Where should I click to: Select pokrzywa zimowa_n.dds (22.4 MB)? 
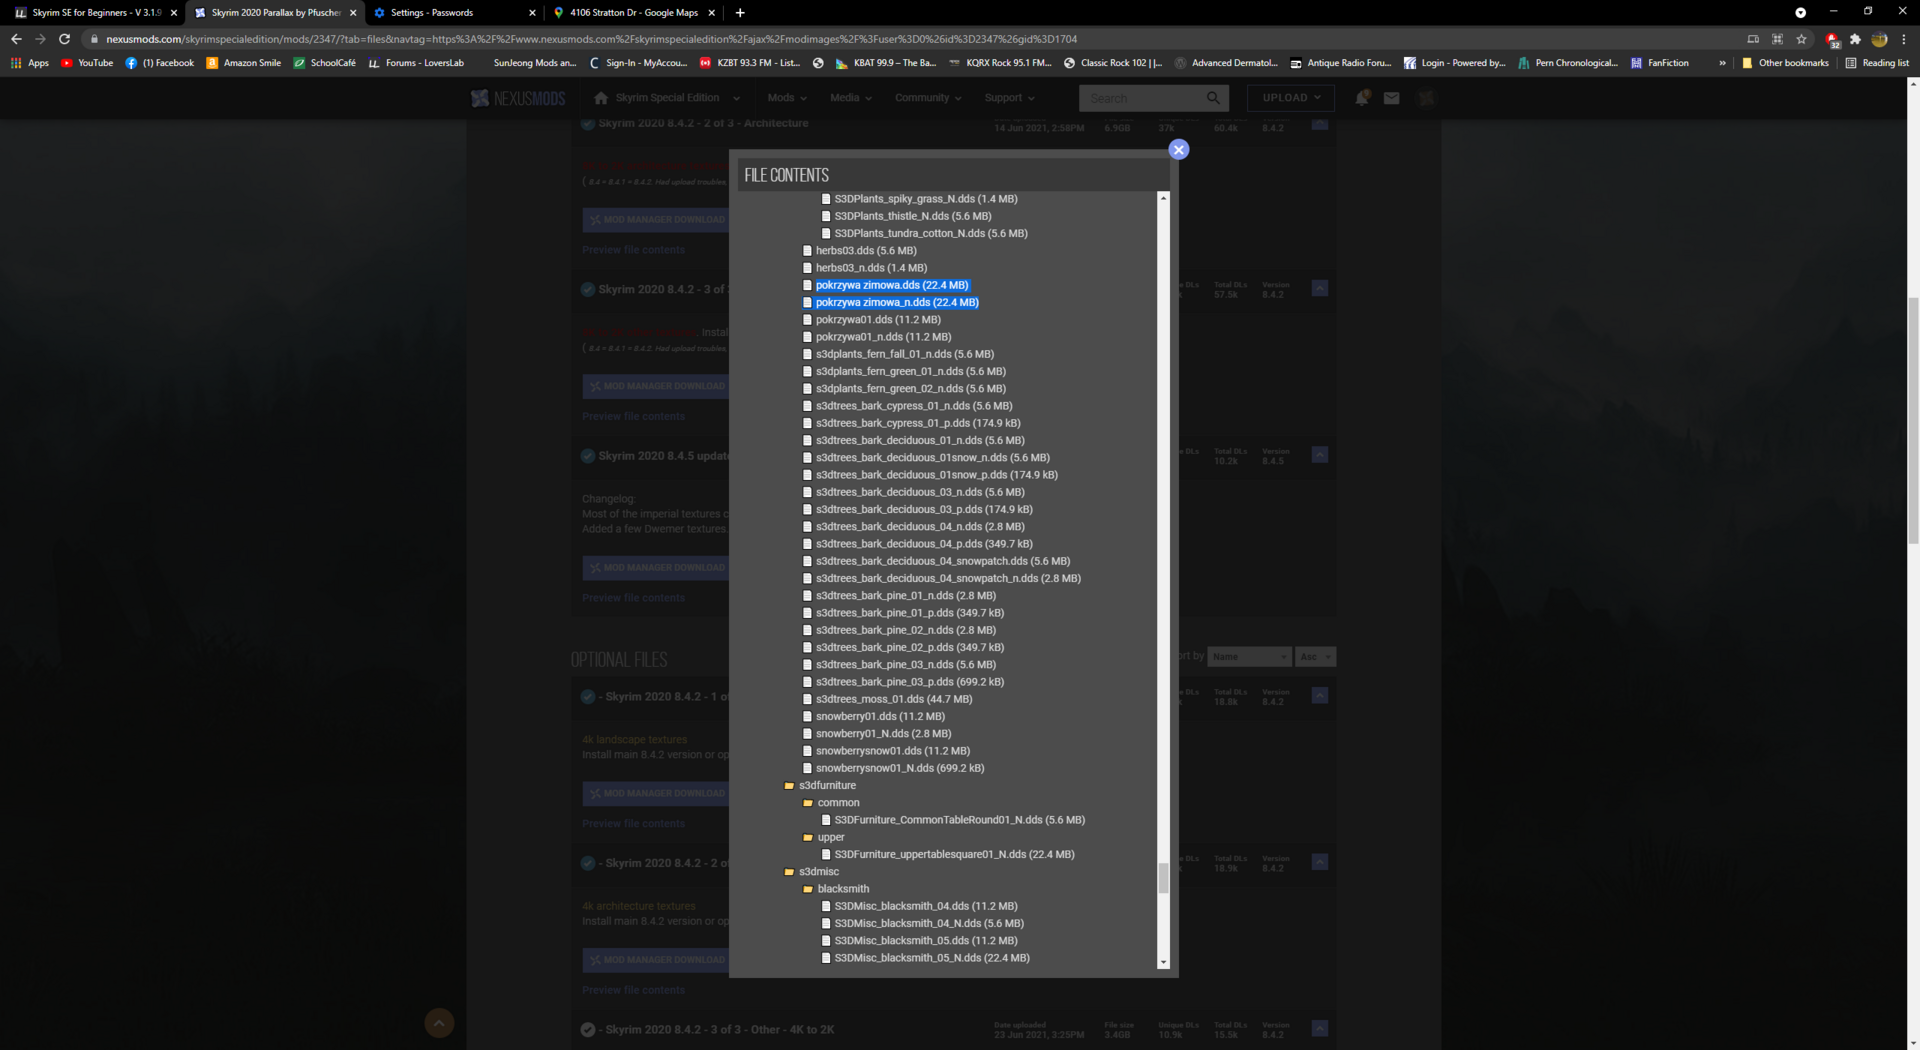tap(897, 302)
